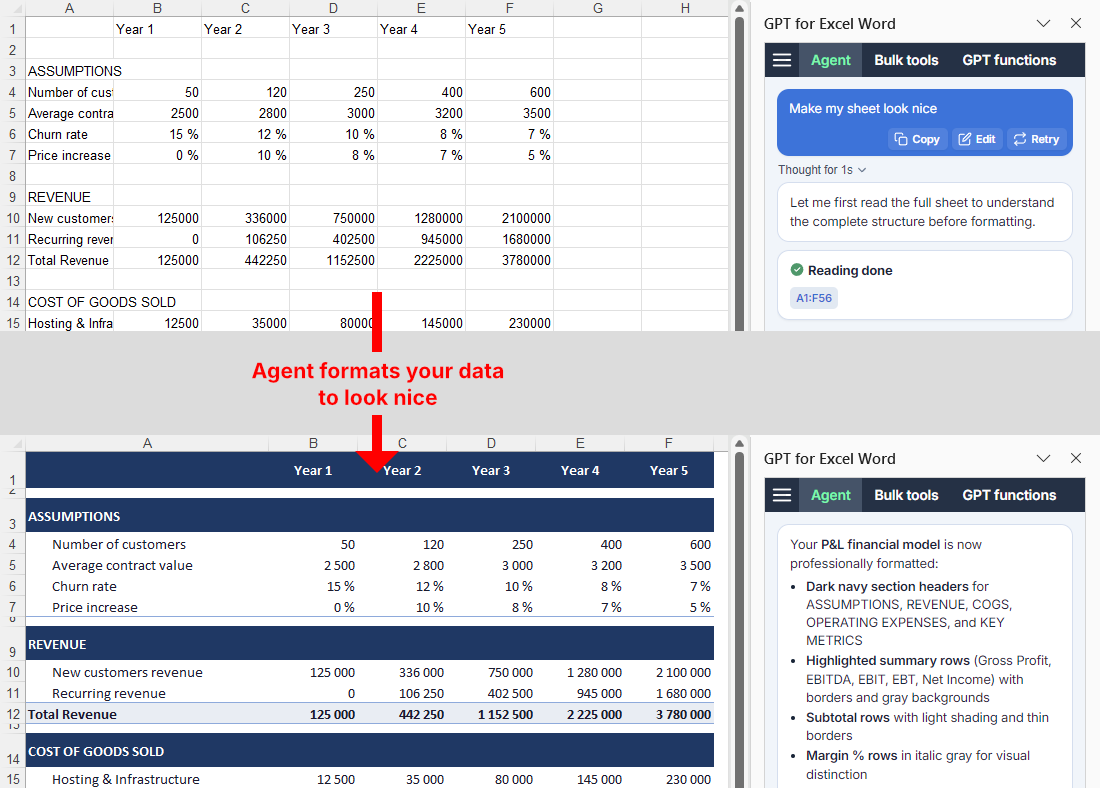The height and width of the screenshot is (788, 1100).
Task: Select the Agent tab in the lower panel
Action: [x=830, y=494]
